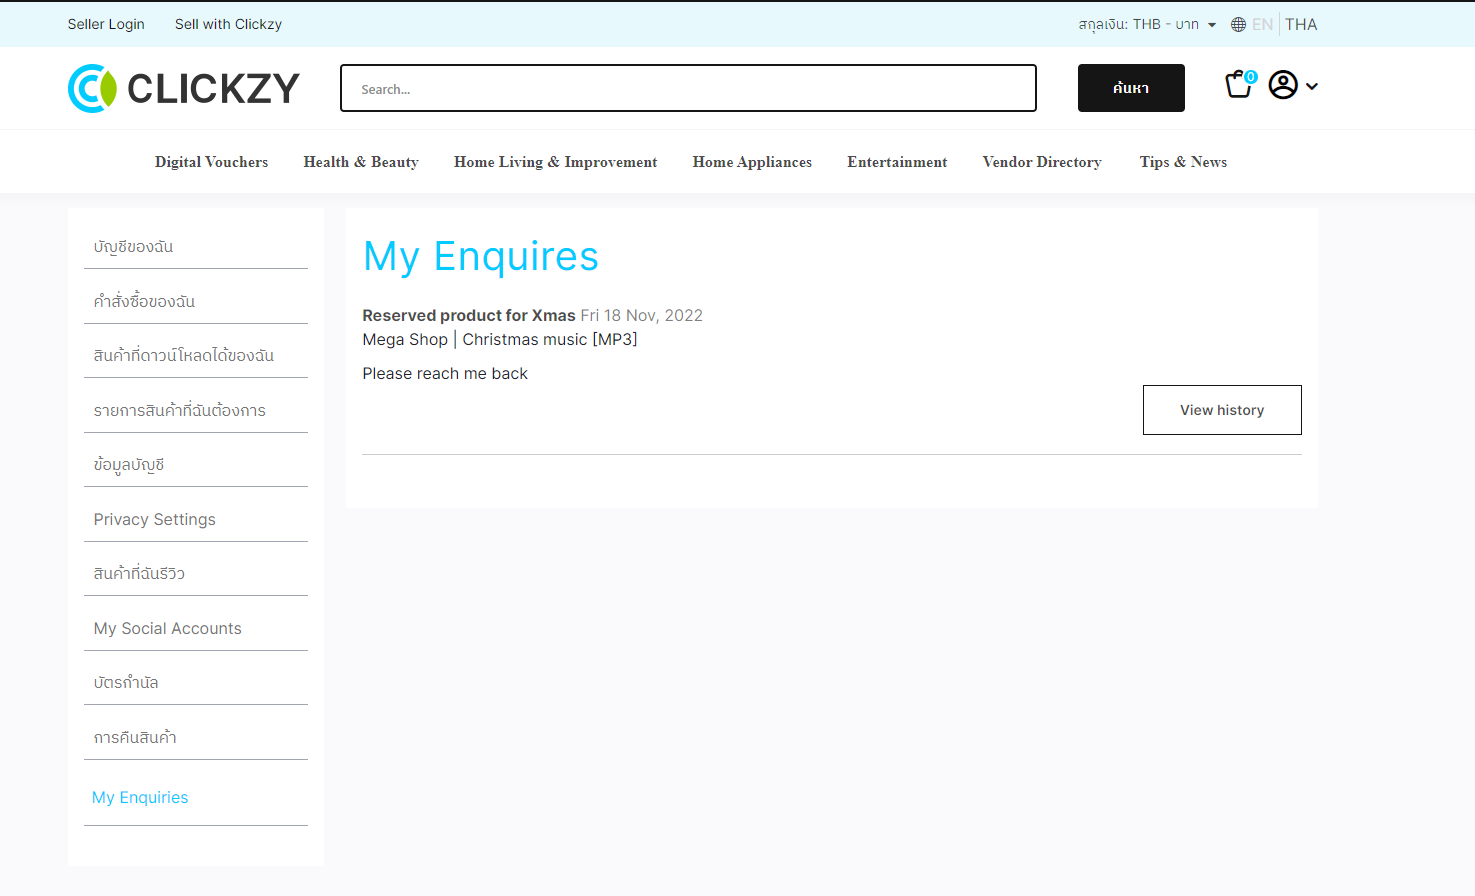Open Entertainment menu
Image resolution: width=1475 pixels, height=896 pixels.
897,162
